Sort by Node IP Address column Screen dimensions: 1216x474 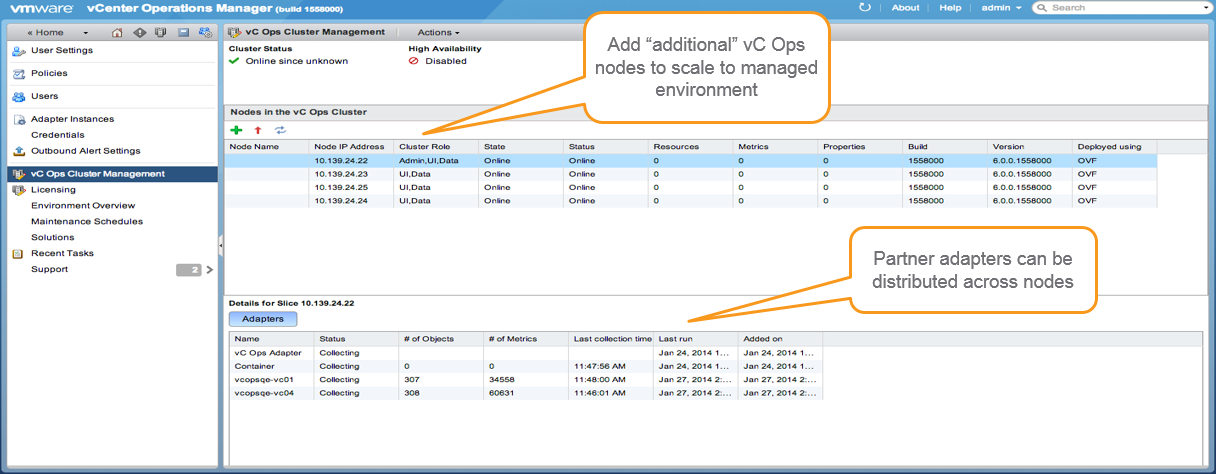point(351,146)
